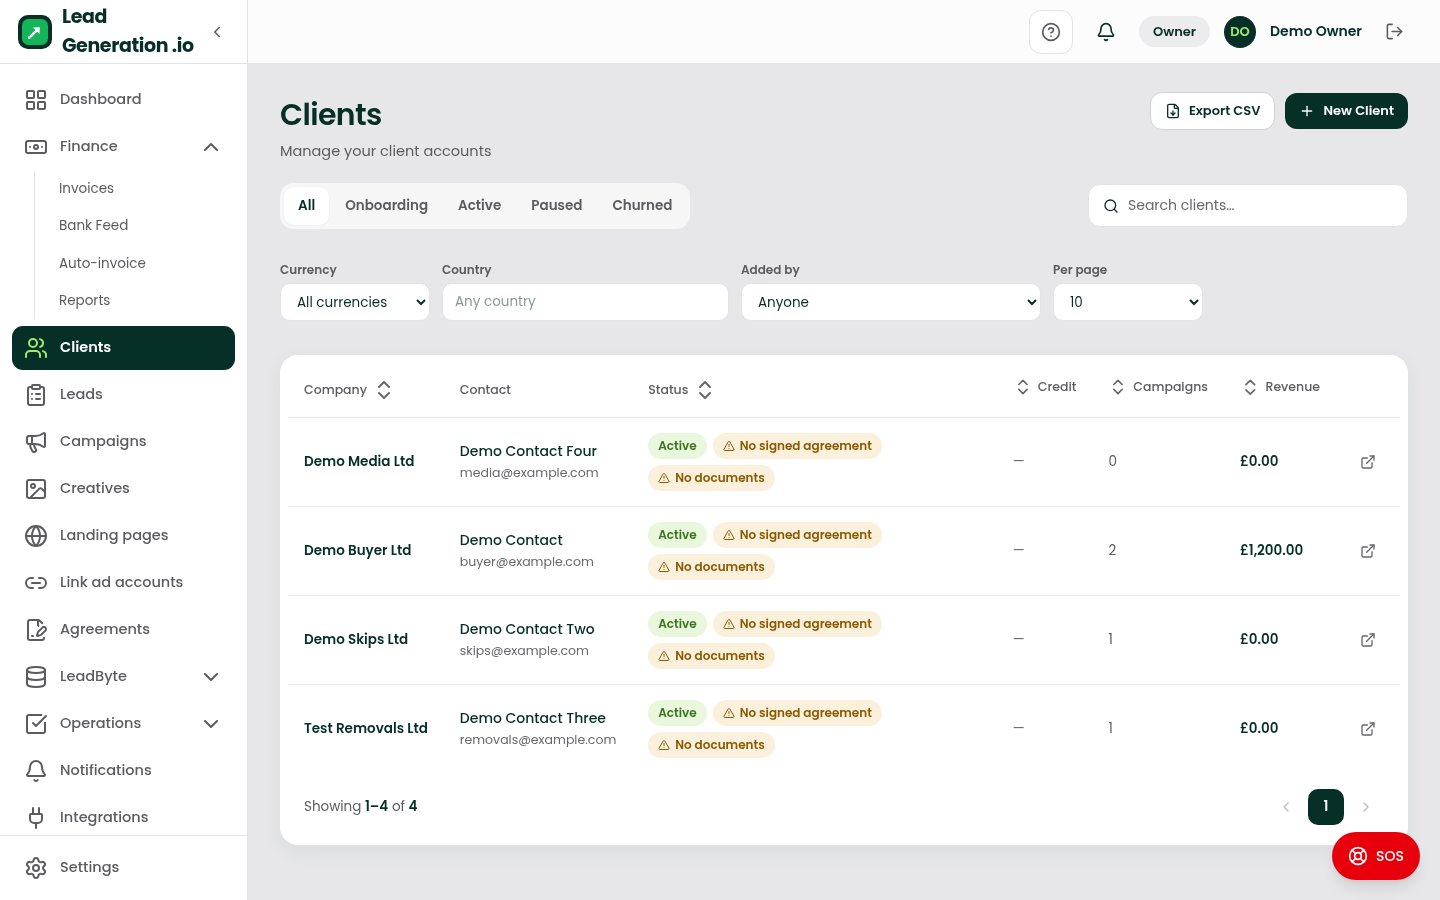Screen dimensions: 1440x900
Task: Switch to the Churned tab
Action: [642, 205]
